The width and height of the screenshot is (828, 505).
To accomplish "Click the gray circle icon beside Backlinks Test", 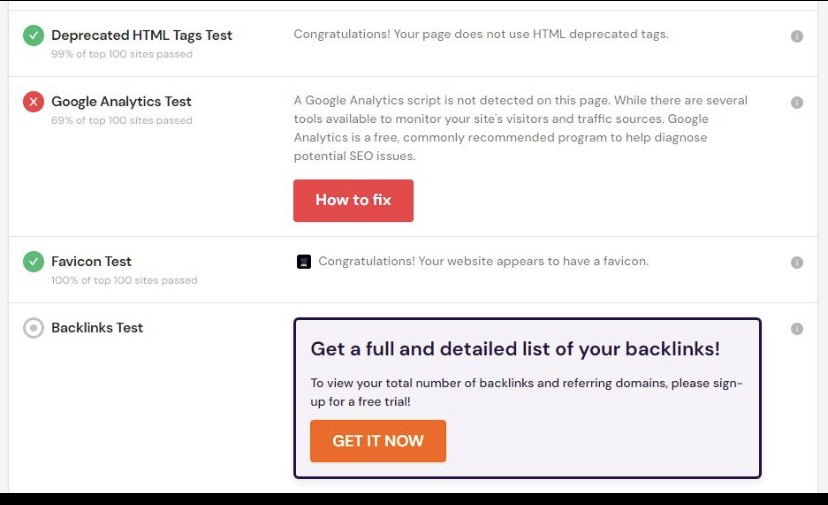I will [33, 328].
